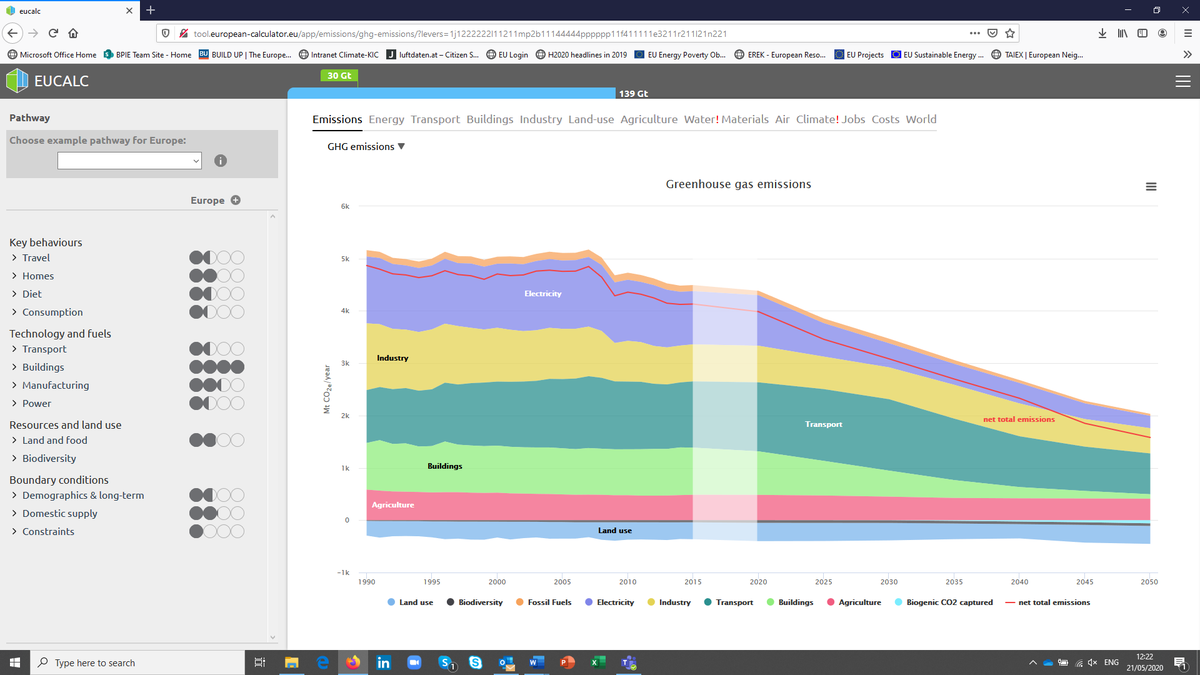Screen dimensions: 1200x675
Task: Open PowerPoint from the taskbar
Action: point(567,663)
